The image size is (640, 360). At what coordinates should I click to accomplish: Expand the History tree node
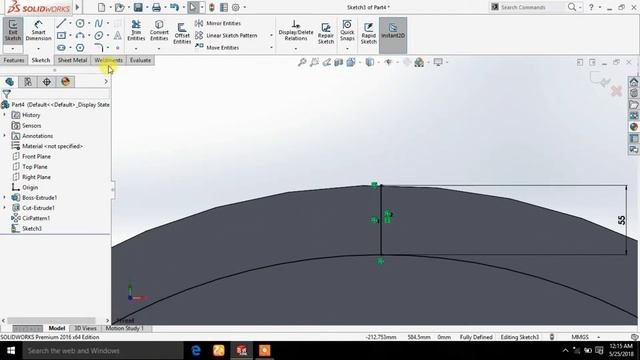(4, 115)
